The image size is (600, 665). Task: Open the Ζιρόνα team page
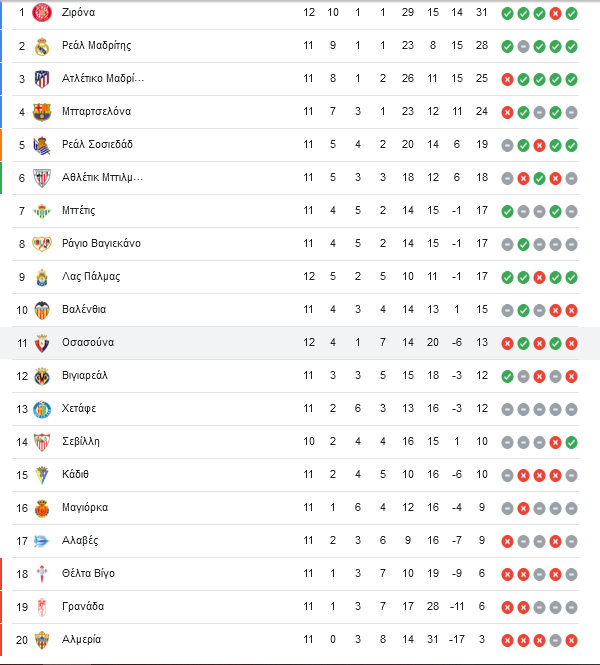click(x=78, y=12)
